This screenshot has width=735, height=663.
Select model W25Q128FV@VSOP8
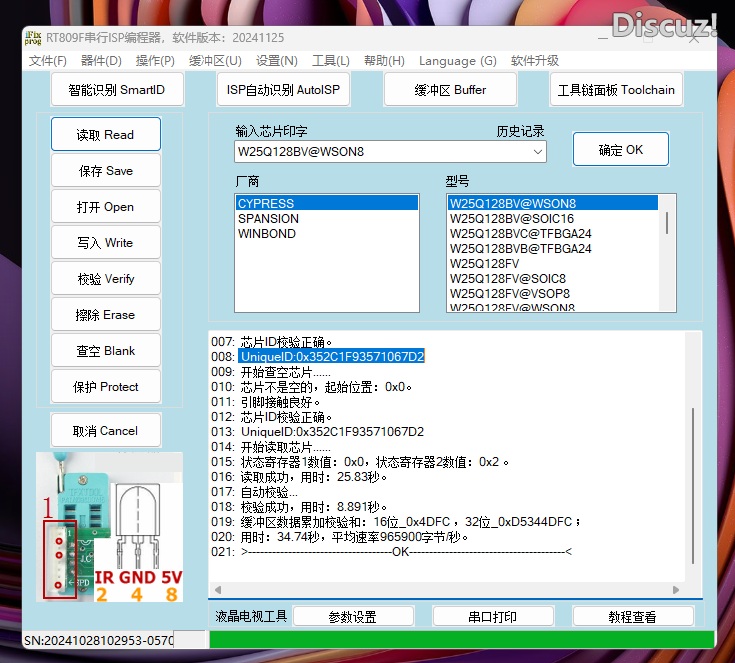[x=553, y=294]
